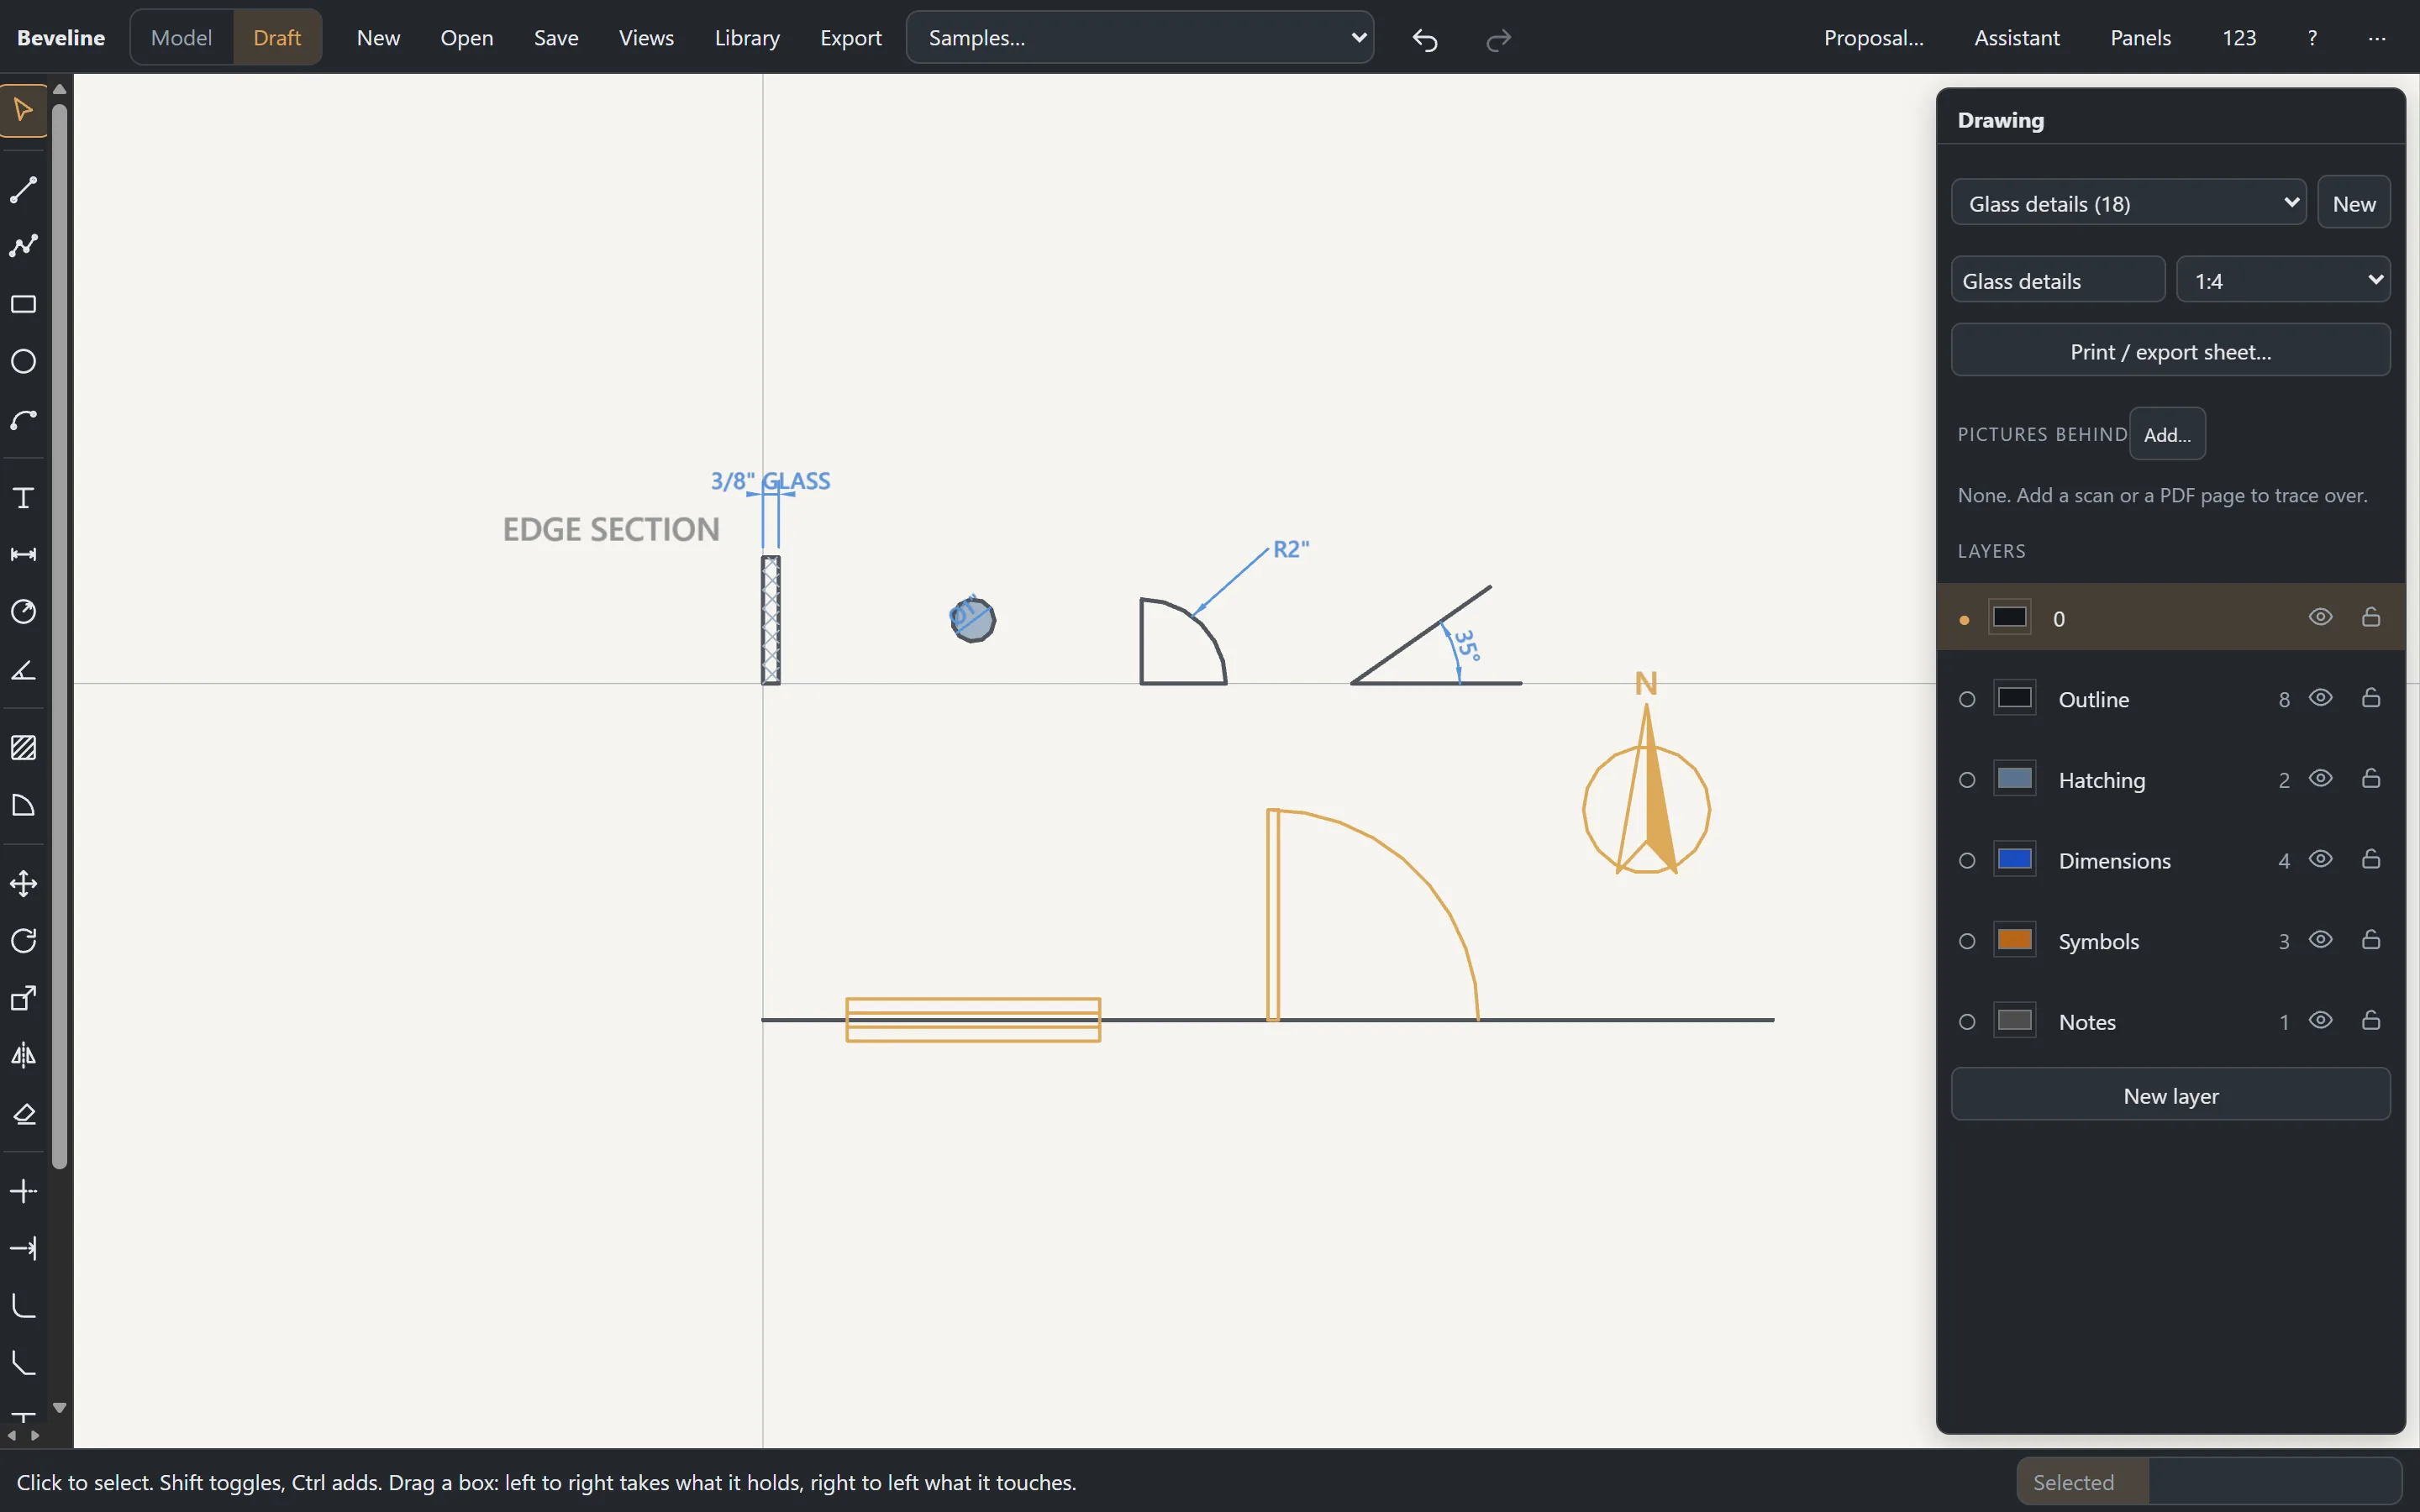This screenshot has height=1512, width=2420.
Task: Make Outline the current layer
Action: 1967,700
